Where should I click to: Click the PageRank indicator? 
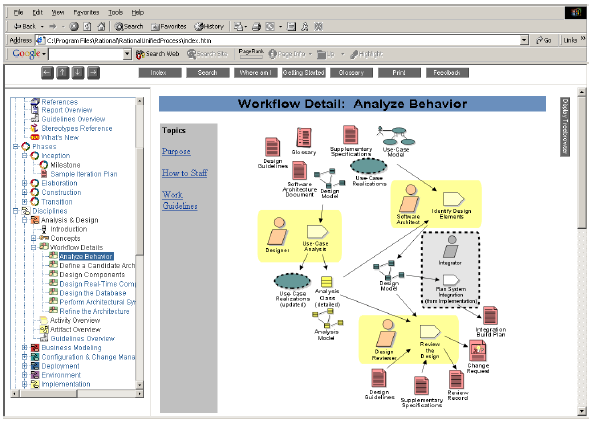pyautogui.click(x=251, y=54)
